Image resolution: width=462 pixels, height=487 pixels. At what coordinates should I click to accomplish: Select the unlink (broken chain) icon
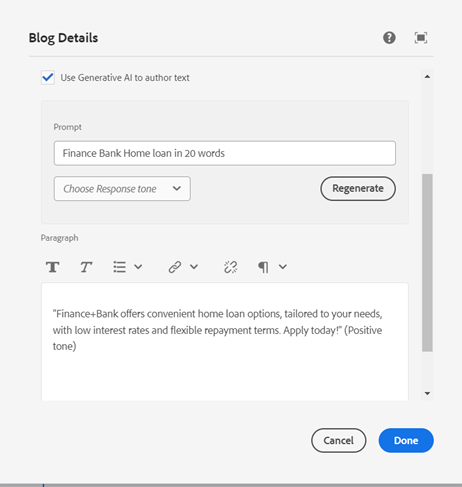[230, 267]
